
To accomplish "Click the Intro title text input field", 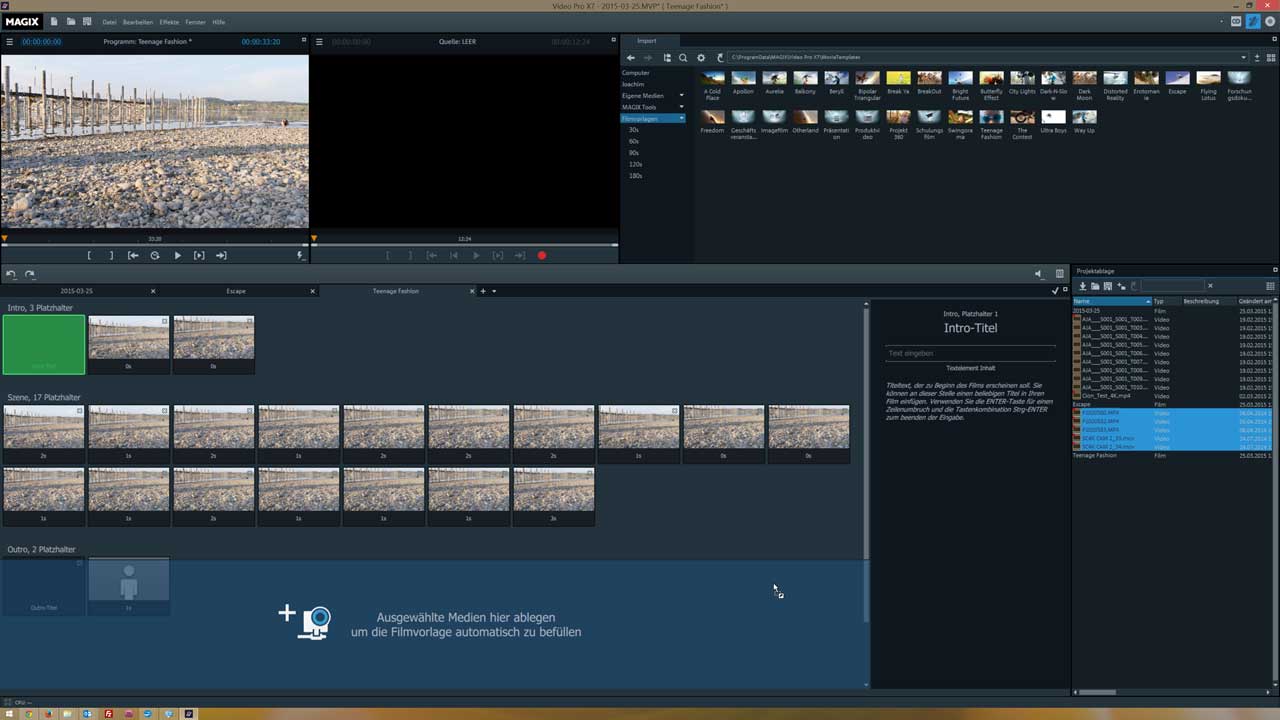I will [x=970, y=353].
